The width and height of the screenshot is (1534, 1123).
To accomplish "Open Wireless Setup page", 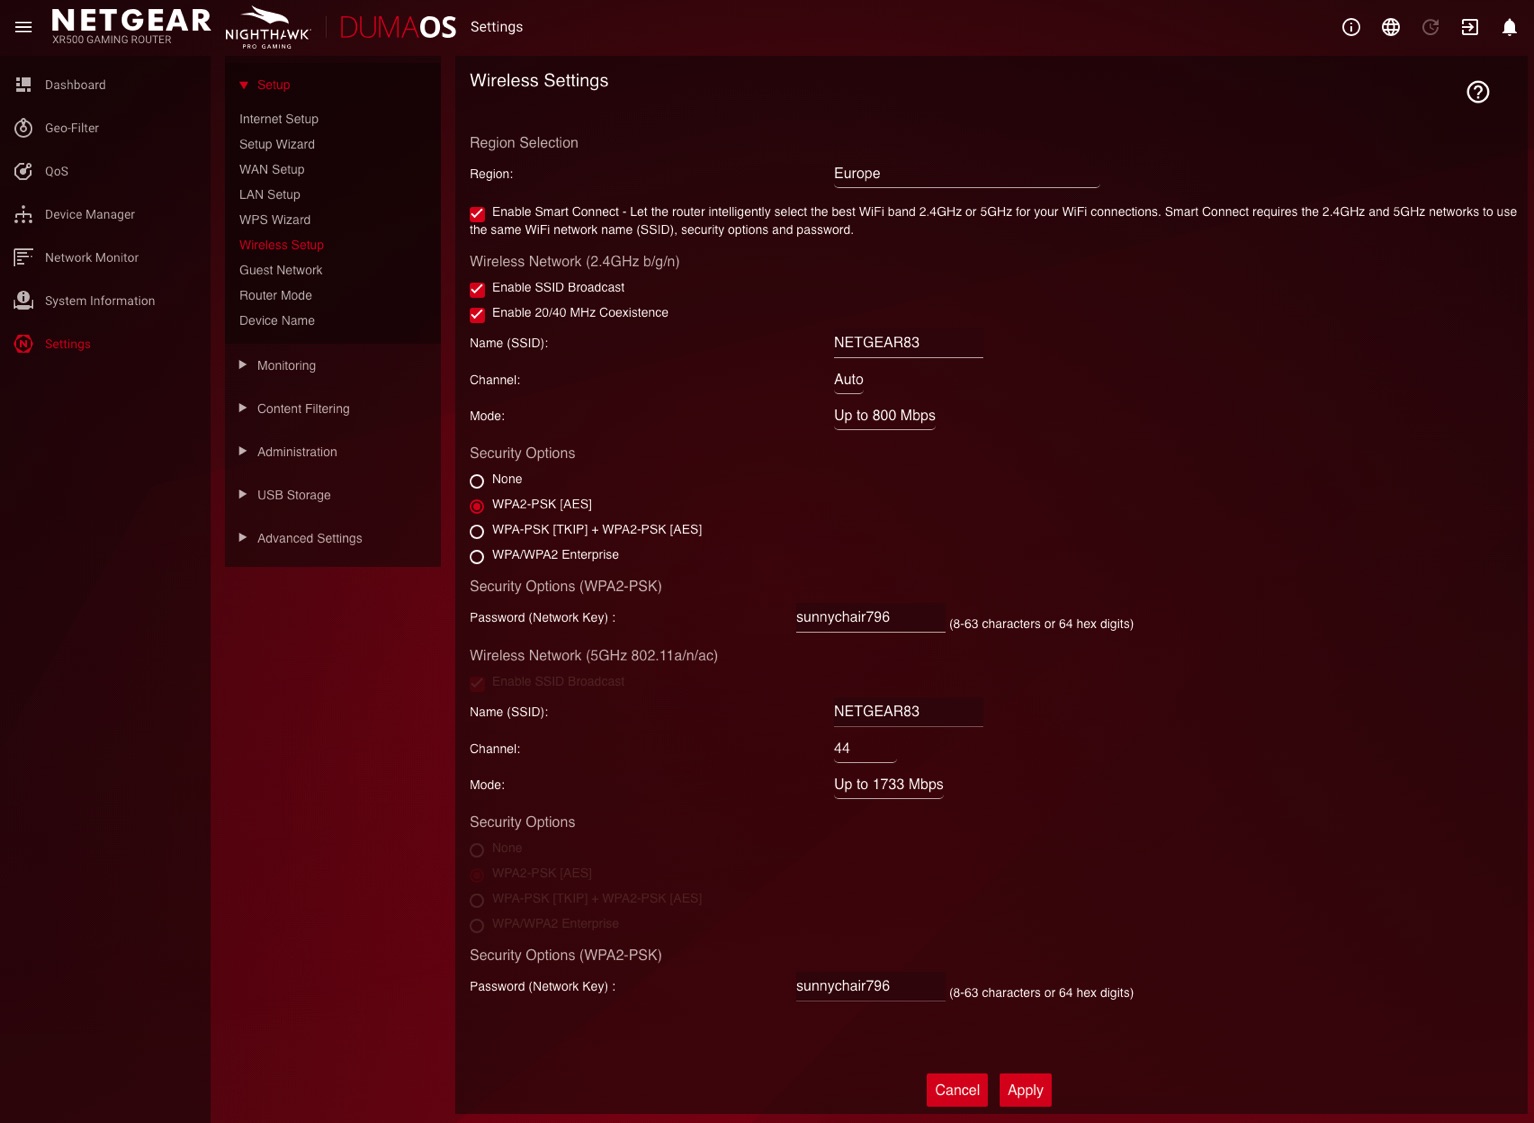I will (x=282, y=245).
